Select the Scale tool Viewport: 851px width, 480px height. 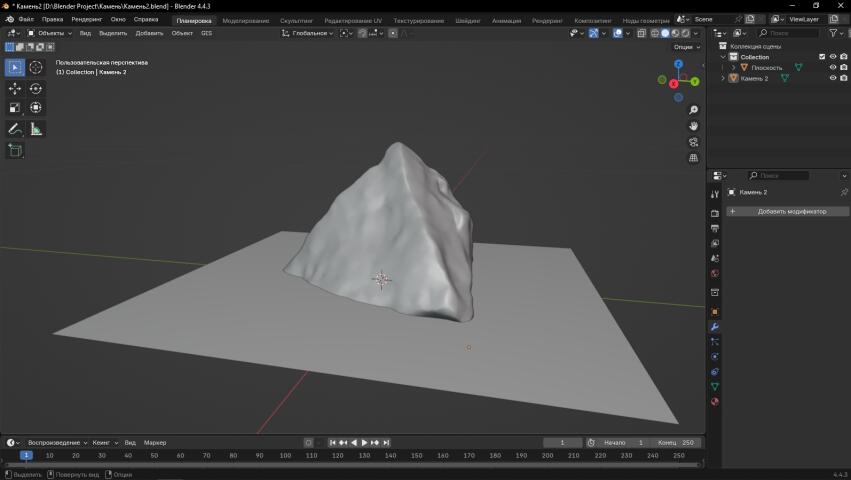(15, 108)
